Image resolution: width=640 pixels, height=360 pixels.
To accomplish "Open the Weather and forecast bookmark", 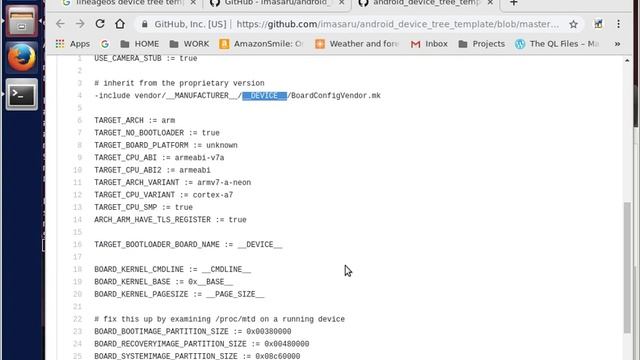I will click(357, 44).
